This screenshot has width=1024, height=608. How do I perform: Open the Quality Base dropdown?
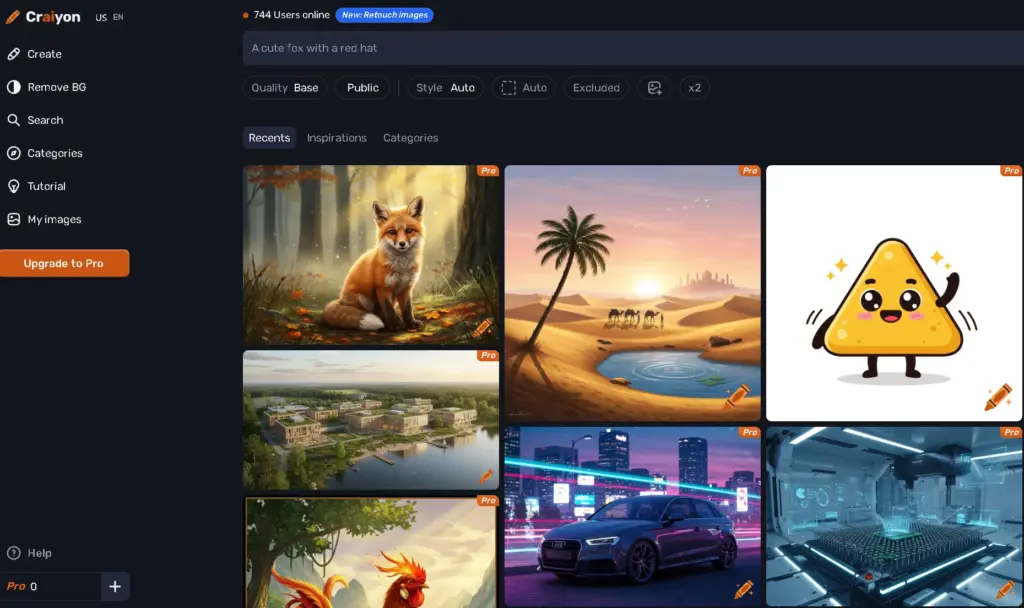click(x=285, y=88)
